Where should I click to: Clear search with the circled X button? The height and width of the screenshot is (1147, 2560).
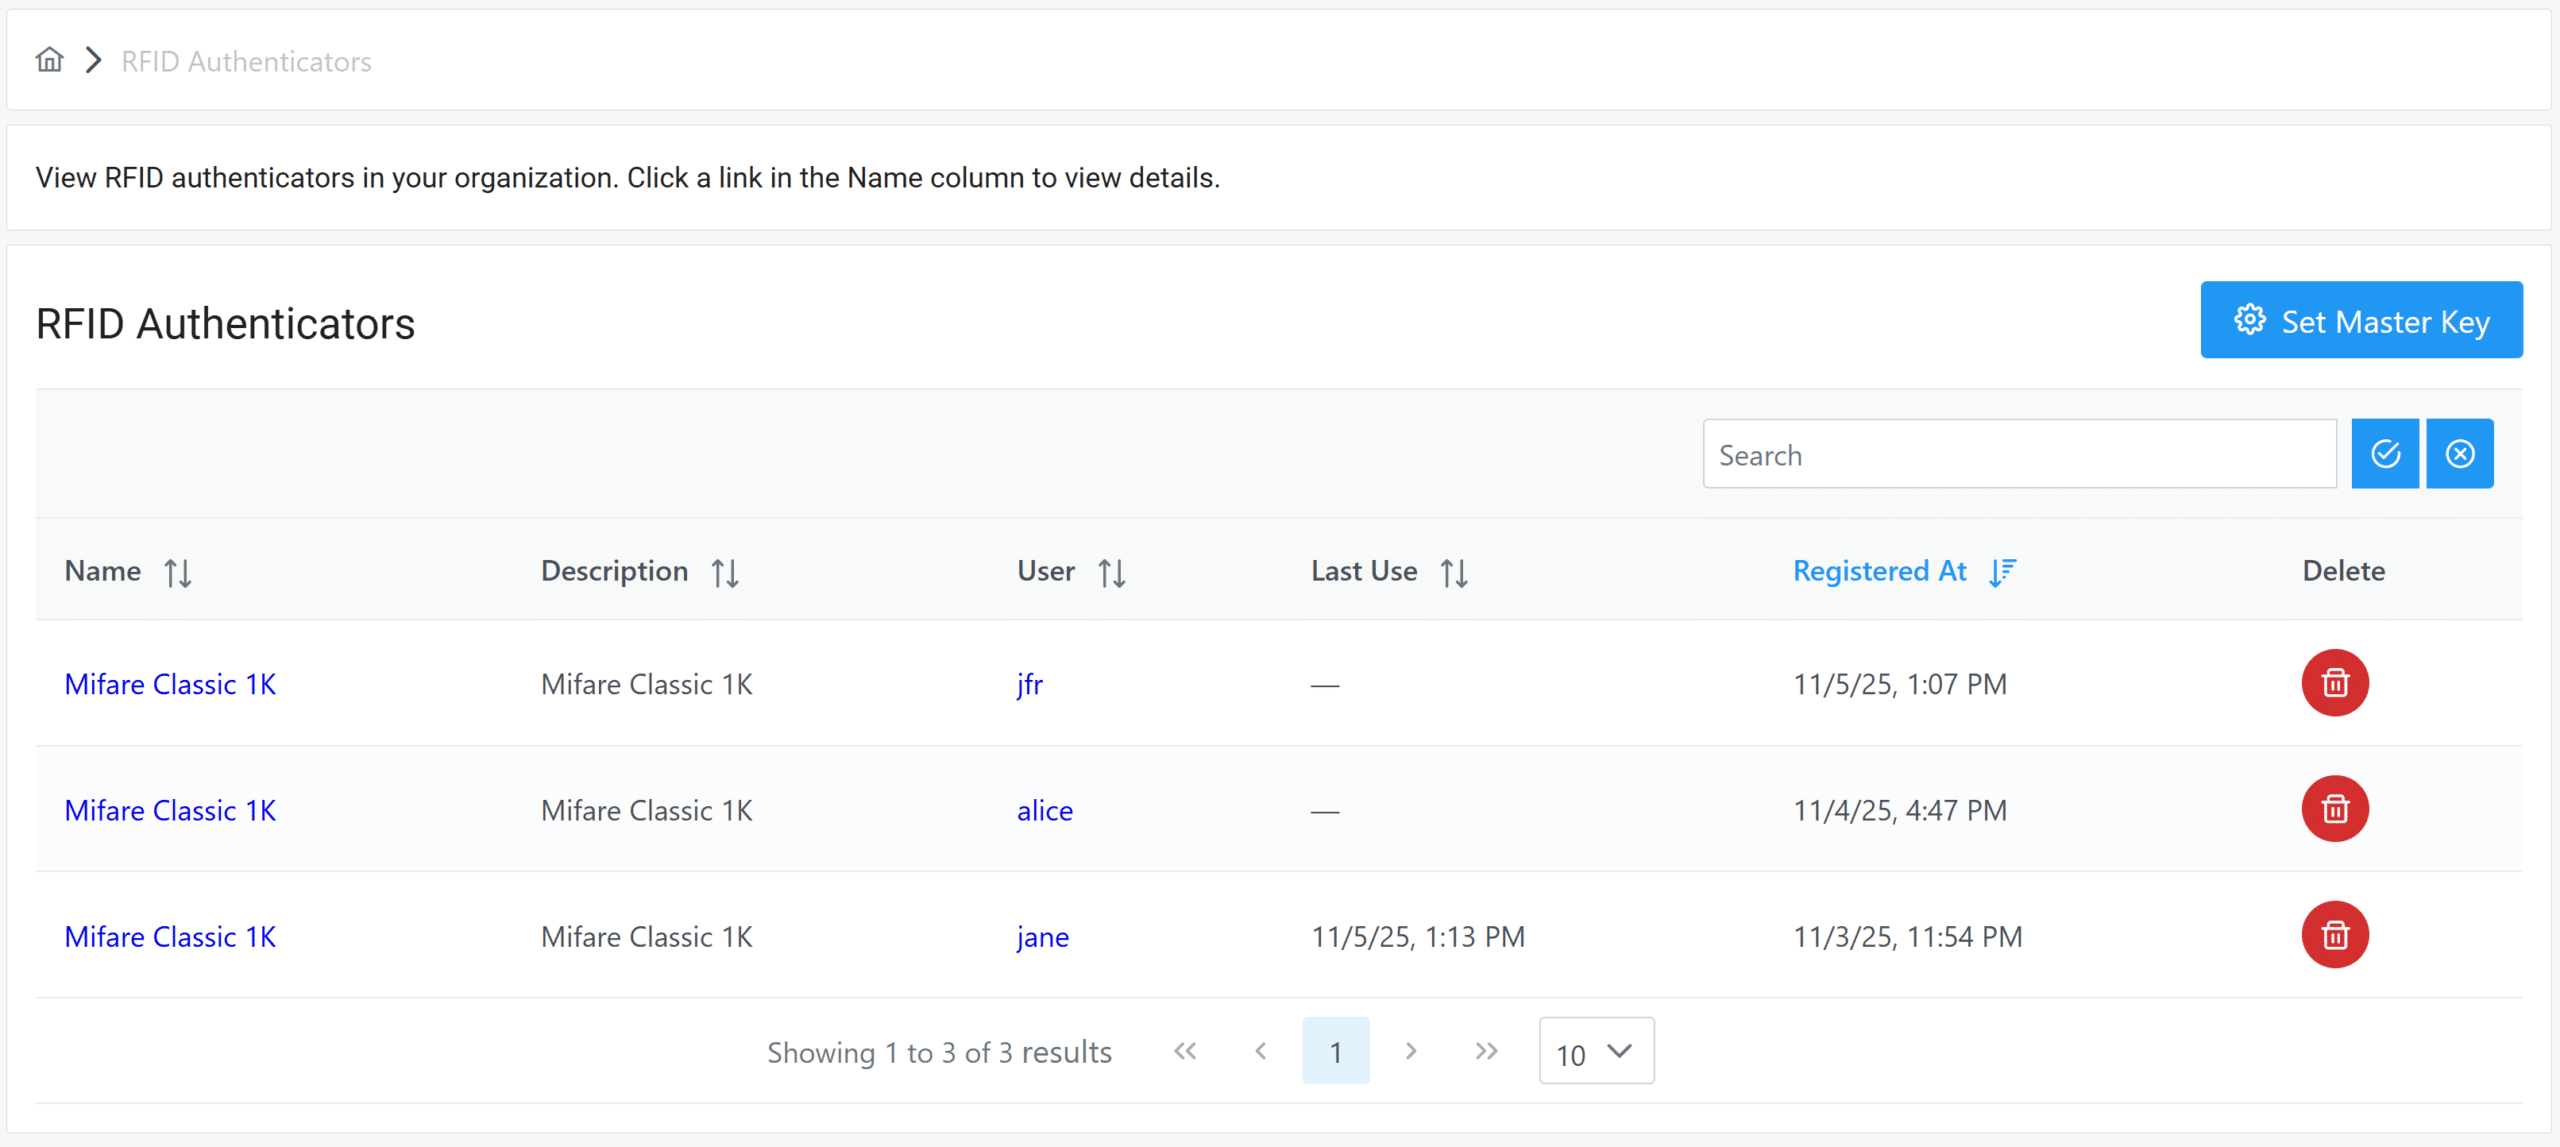click(2460, 454)
